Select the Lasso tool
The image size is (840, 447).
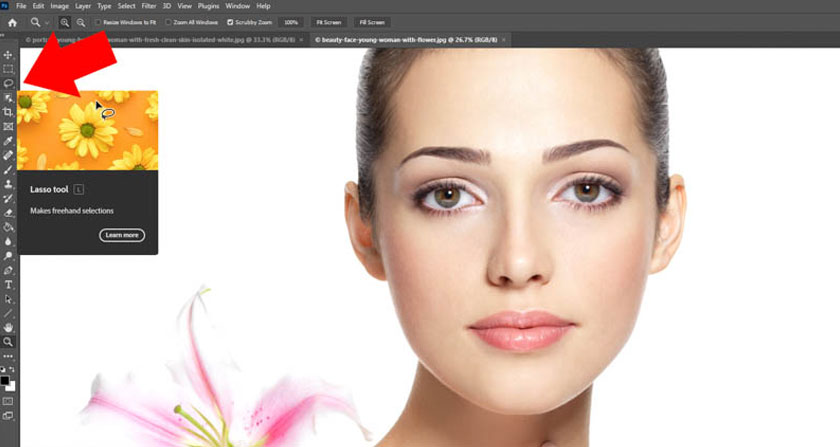(8, 83)
